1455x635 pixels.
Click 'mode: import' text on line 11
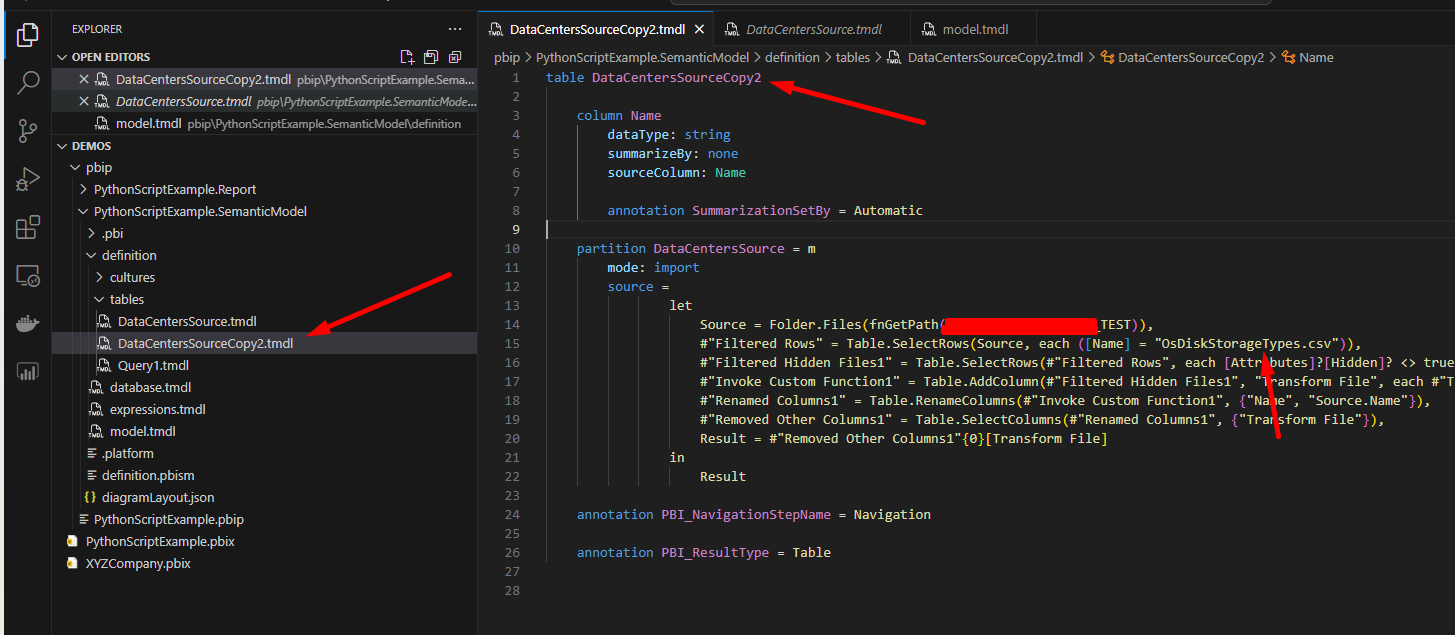(653, 267)
